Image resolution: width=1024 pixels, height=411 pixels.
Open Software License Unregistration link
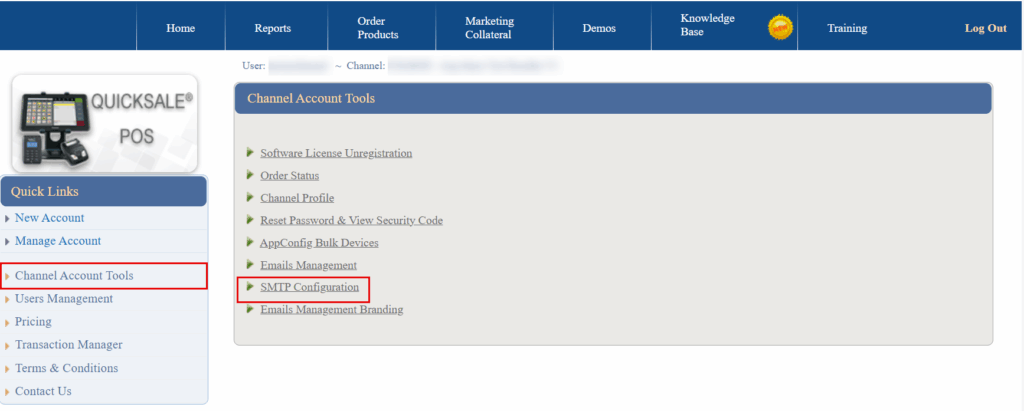point(336,153)
